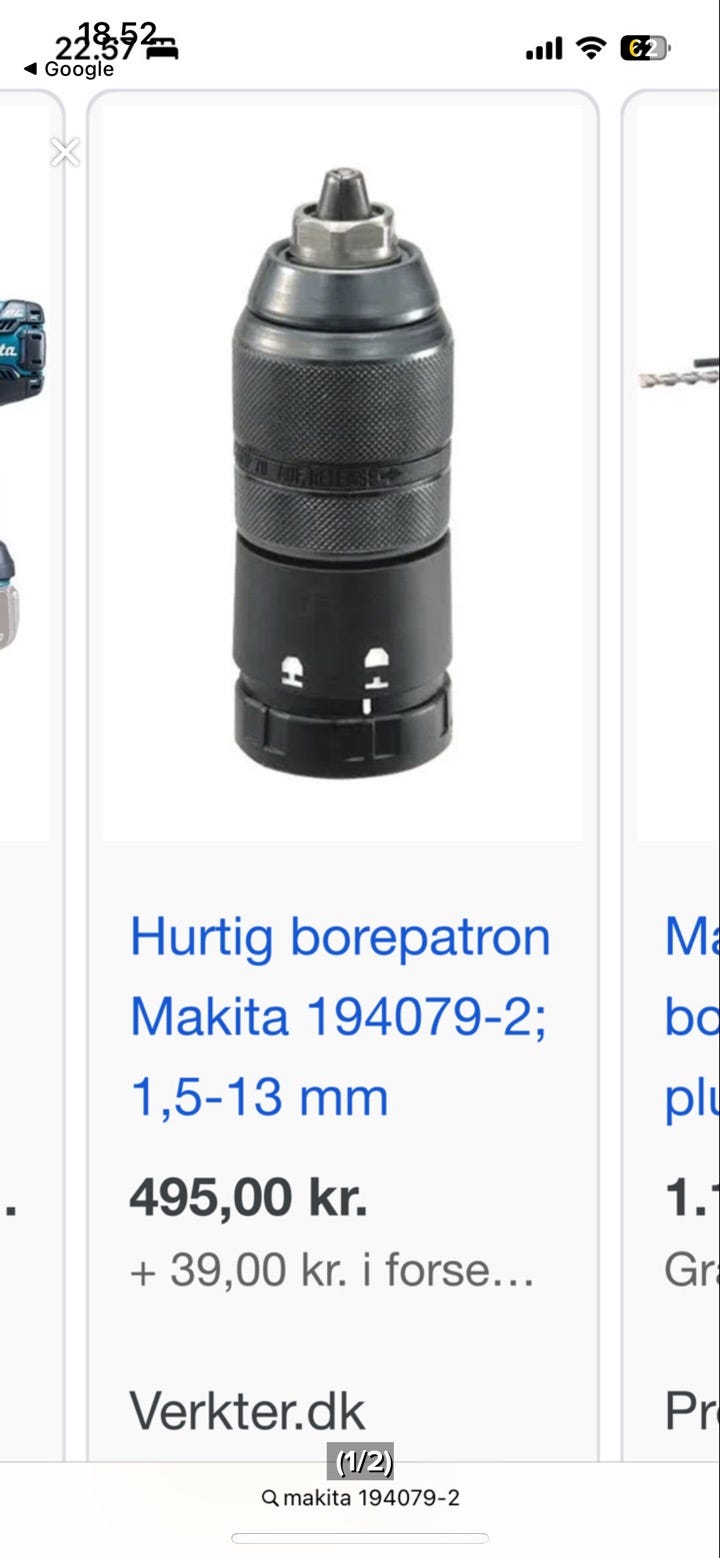Image resolution: width=720 pixels, height=1558 pixels.
Task: Tap the battery icon in the status bar
Action: click(646, 47)
